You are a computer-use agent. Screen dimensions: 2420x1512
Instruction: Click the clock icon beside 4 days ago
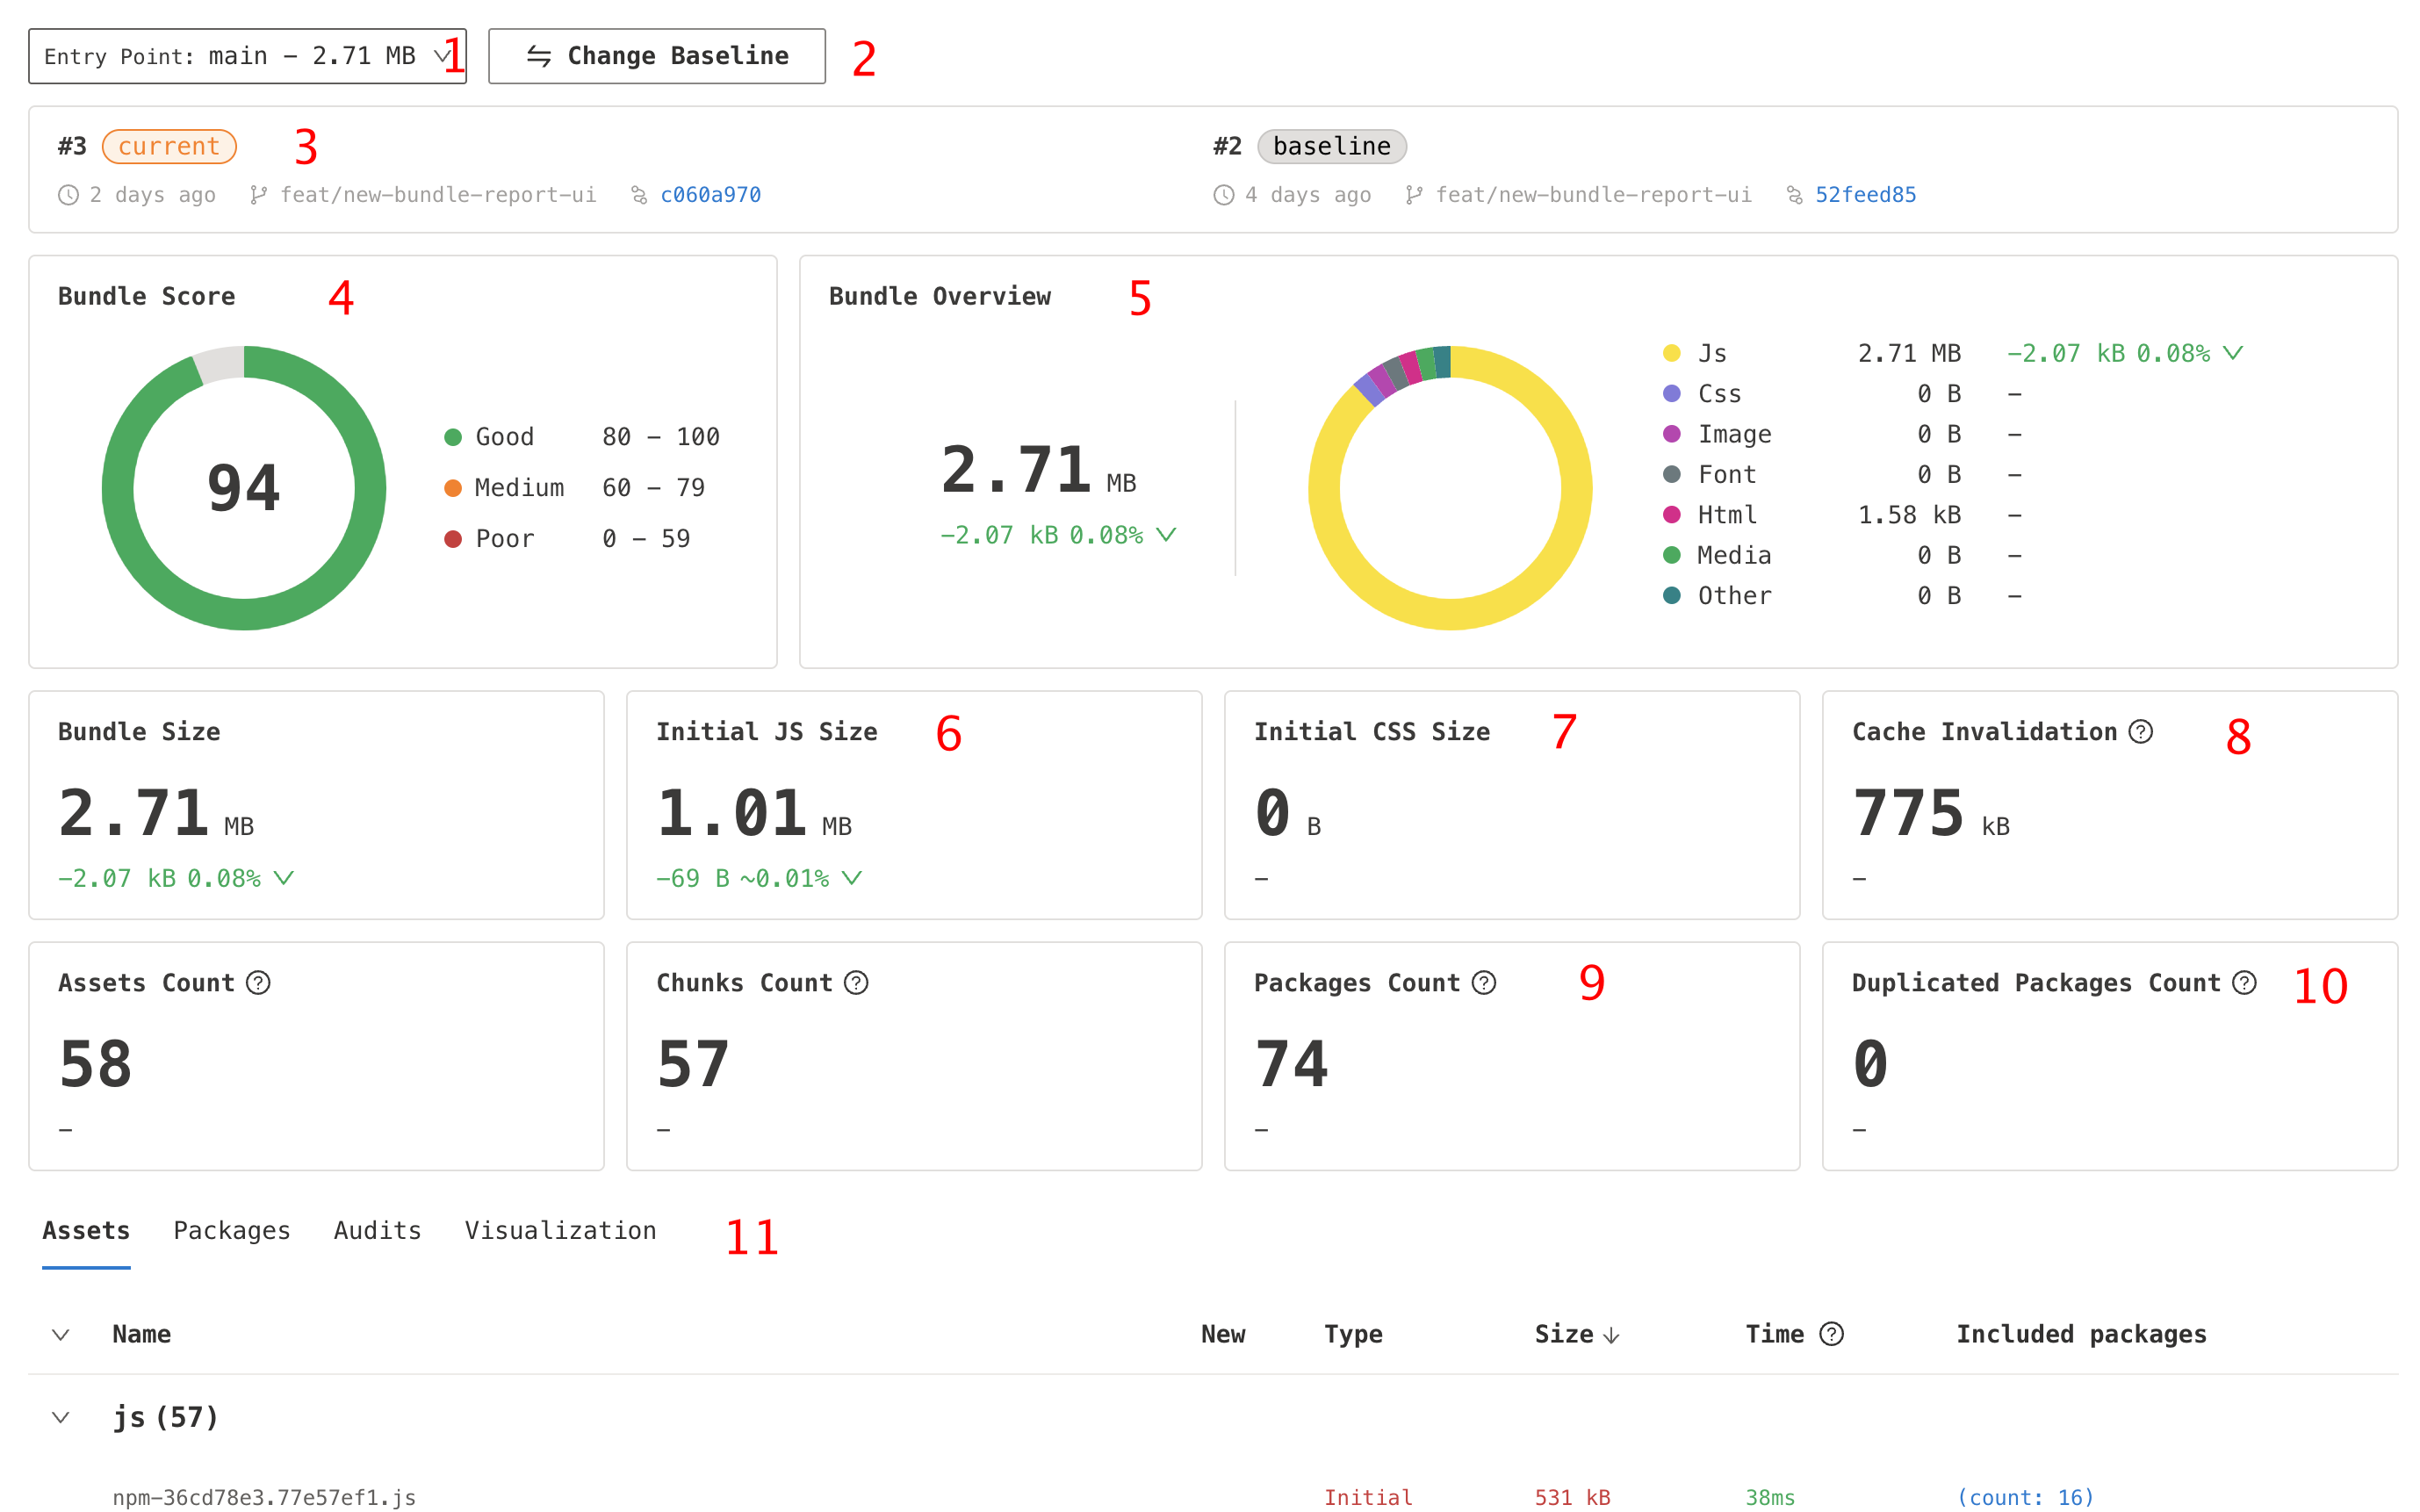[1224, 195]
